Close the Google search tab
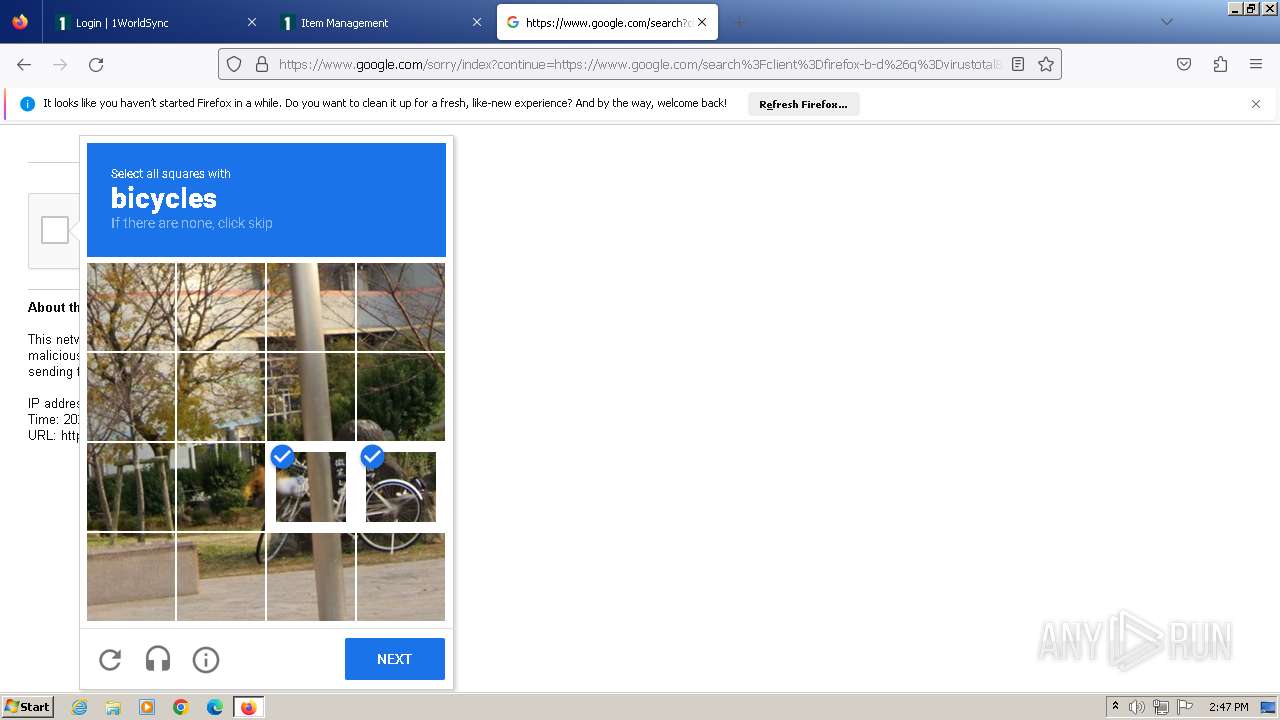Viewport: 1280px width, 720px height. click(x=702, y=22)
